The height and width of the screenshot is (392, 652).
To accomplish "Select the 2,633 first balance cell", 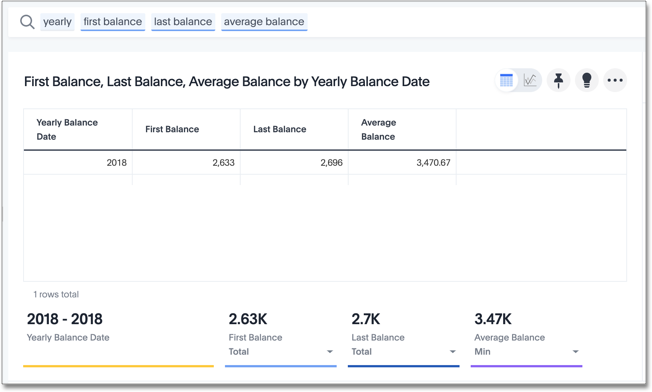I will (x=186, y=163).
